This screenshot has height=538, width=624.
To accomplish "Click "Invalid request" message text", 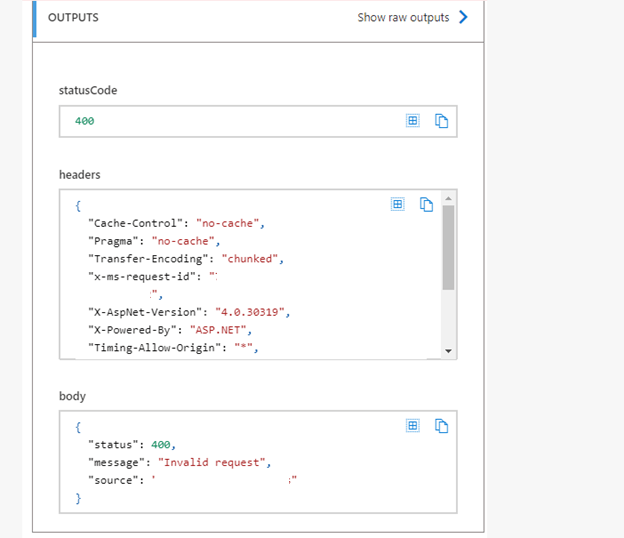I will coord(212,462).
